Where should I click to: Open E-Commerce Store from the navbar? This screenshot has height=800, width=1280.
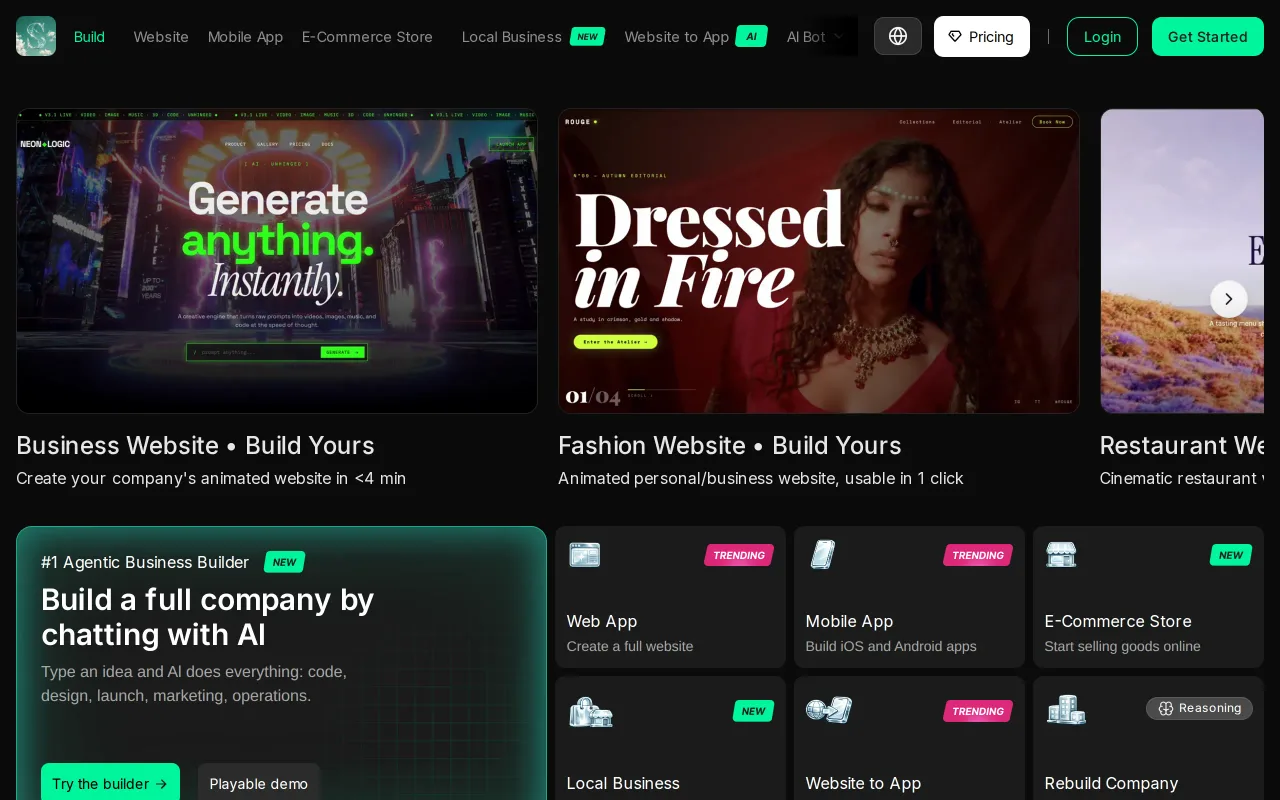point(367,36)
